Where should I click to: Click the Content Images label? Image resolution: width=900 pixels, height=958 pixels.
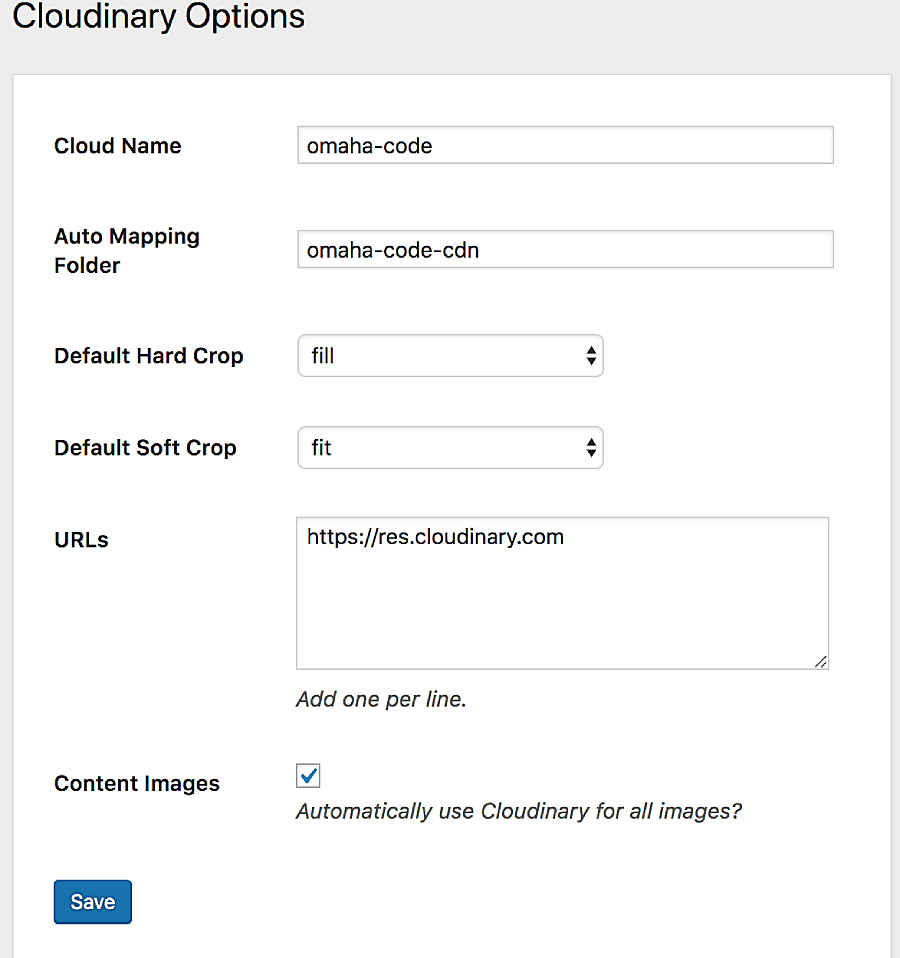pos(137,783)
